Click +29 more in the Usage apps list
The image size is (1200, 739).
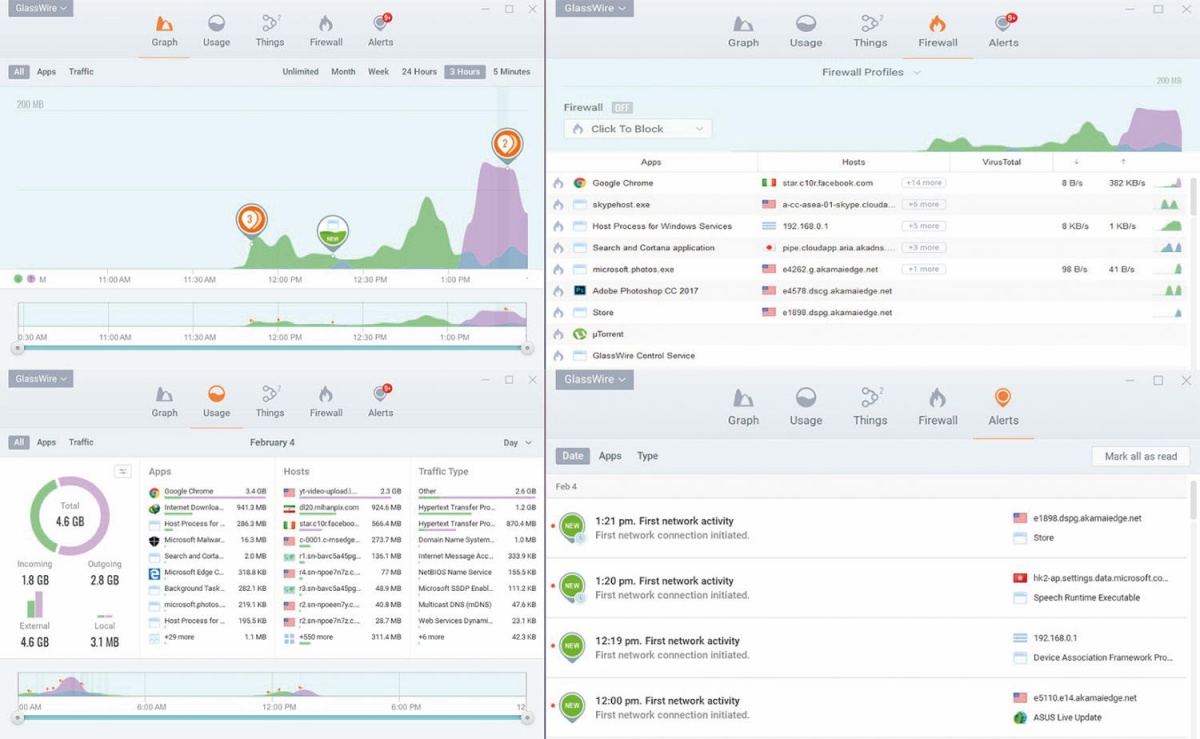coord(179,637)
